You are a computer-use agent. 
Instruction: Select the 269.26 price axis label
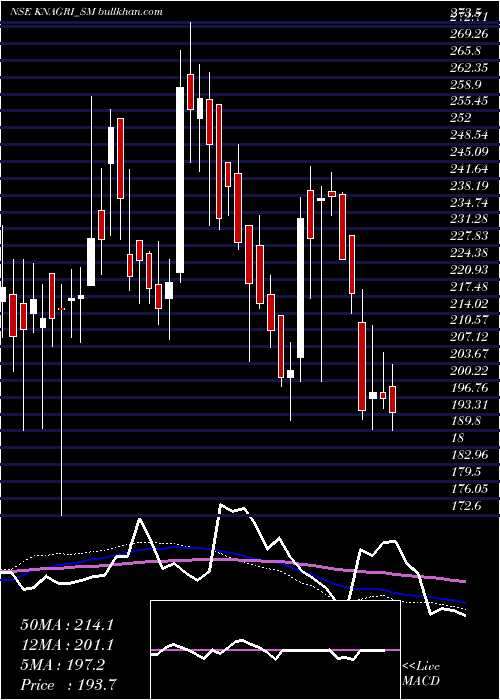(468, 34)
